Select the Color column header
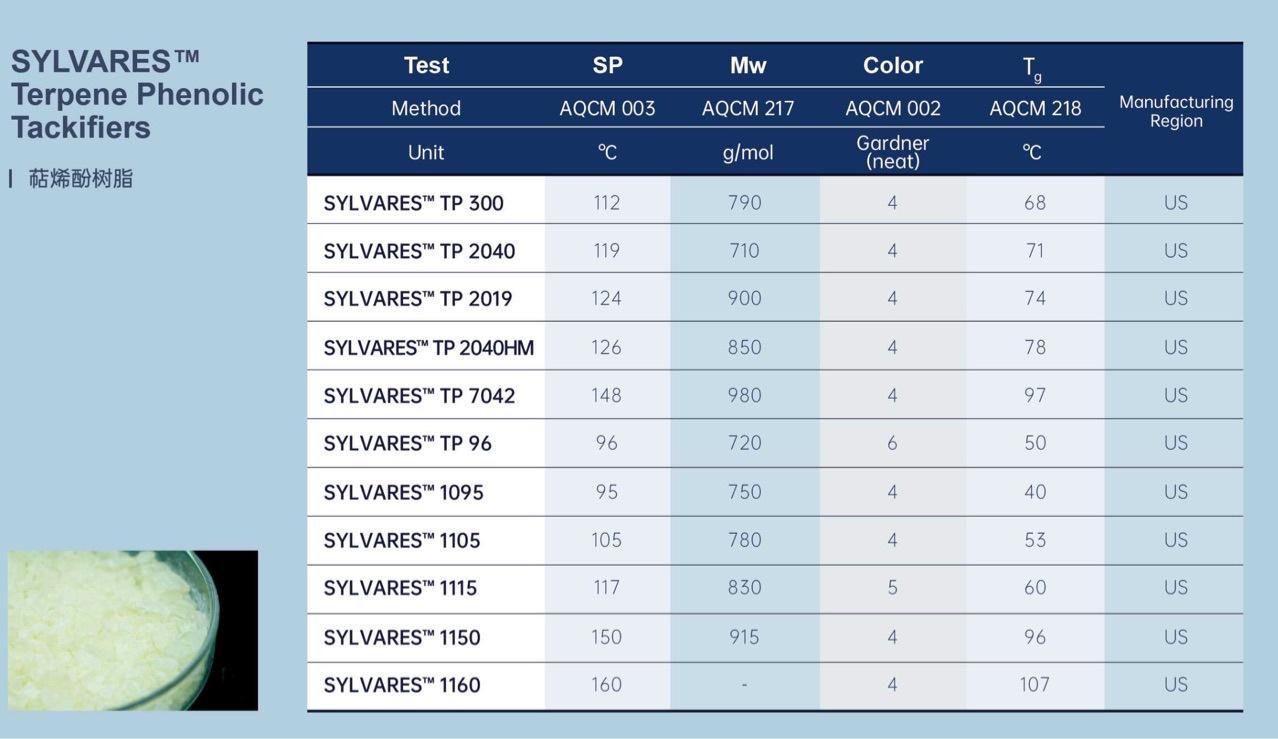 click(x=892, y=66)
